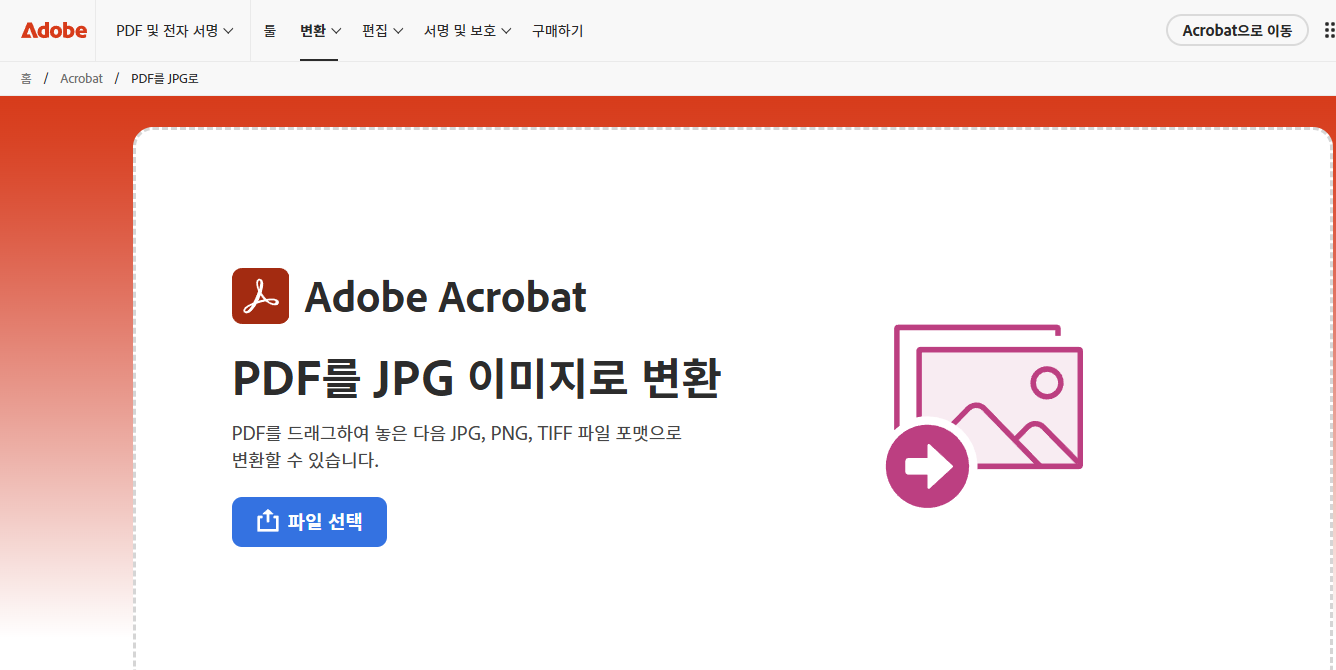Click the Adobe Acrobat title text
This screenshot has height=670, width=1336.
tap(446, 297)
